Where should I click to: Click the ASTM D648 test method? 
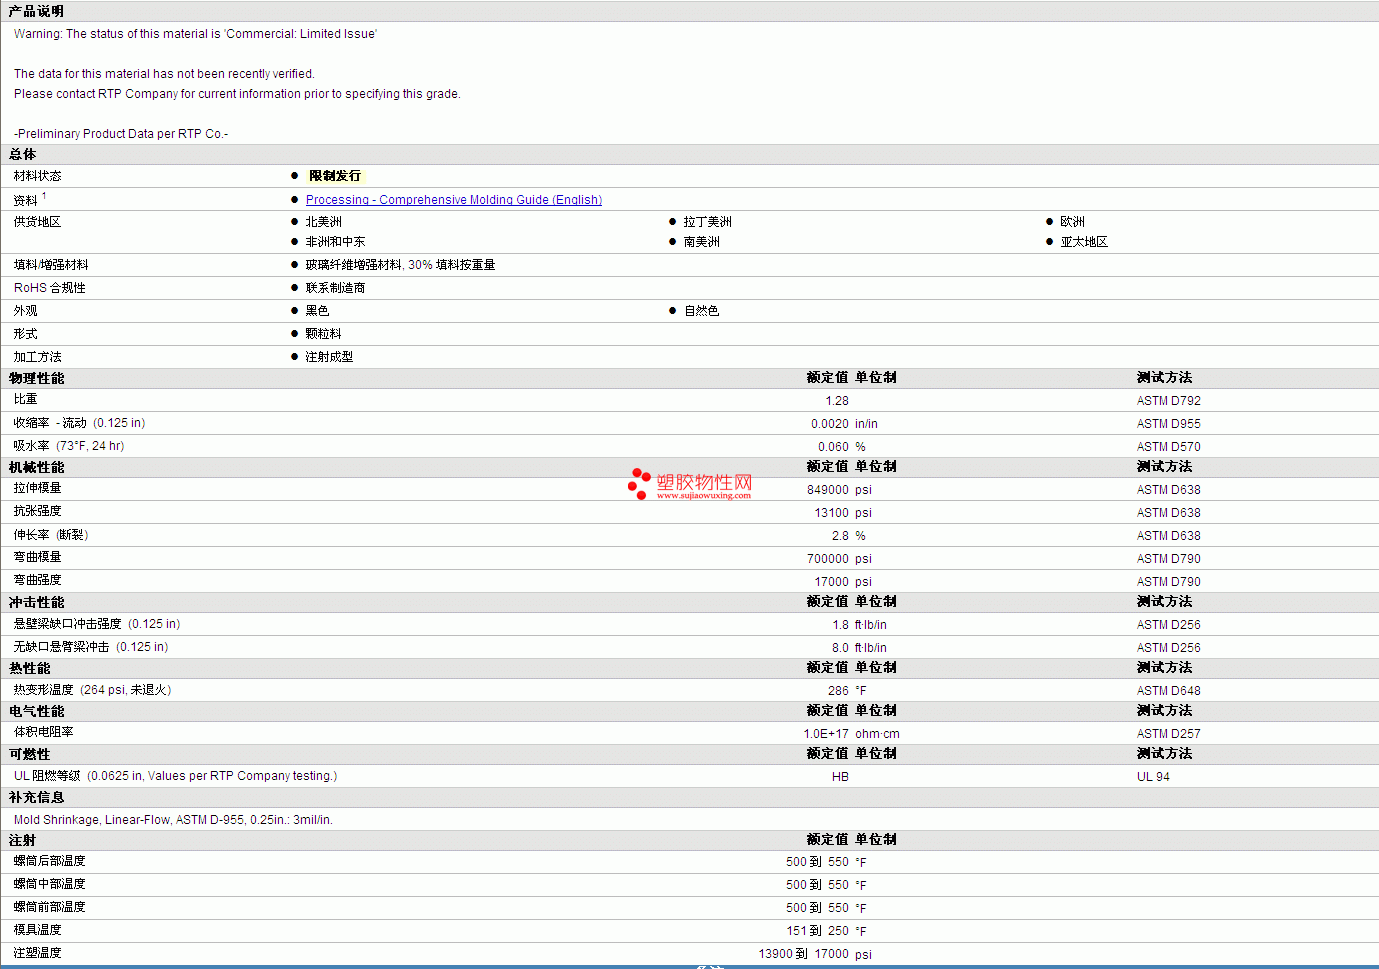1169,691
